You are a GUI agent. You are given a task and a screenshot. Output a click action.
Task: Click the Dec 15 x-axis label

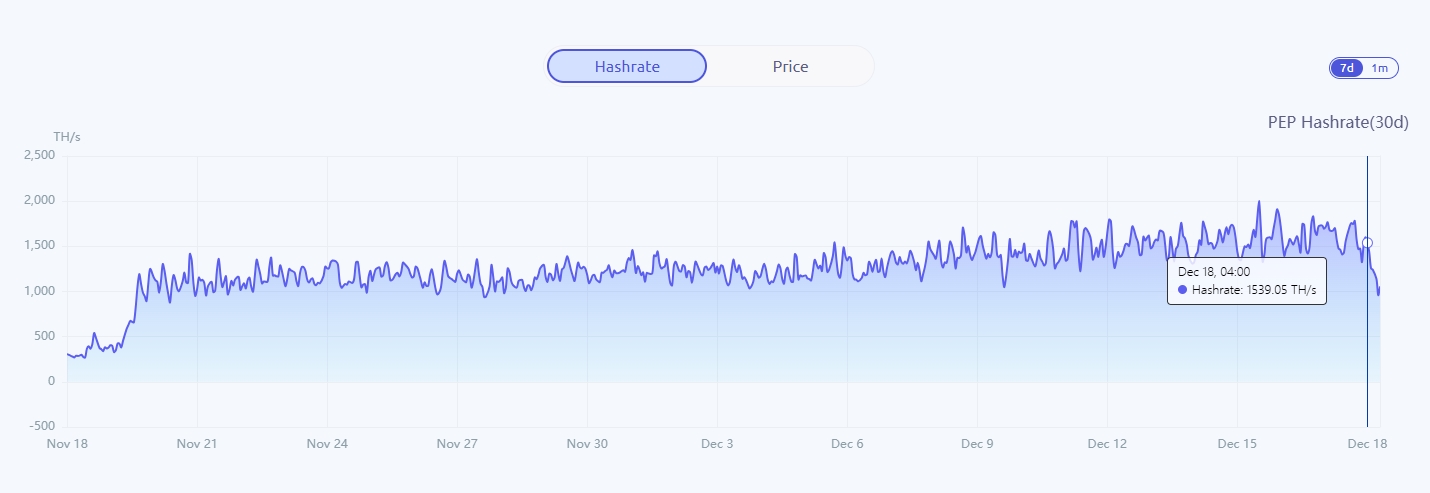coord(1237,443)
